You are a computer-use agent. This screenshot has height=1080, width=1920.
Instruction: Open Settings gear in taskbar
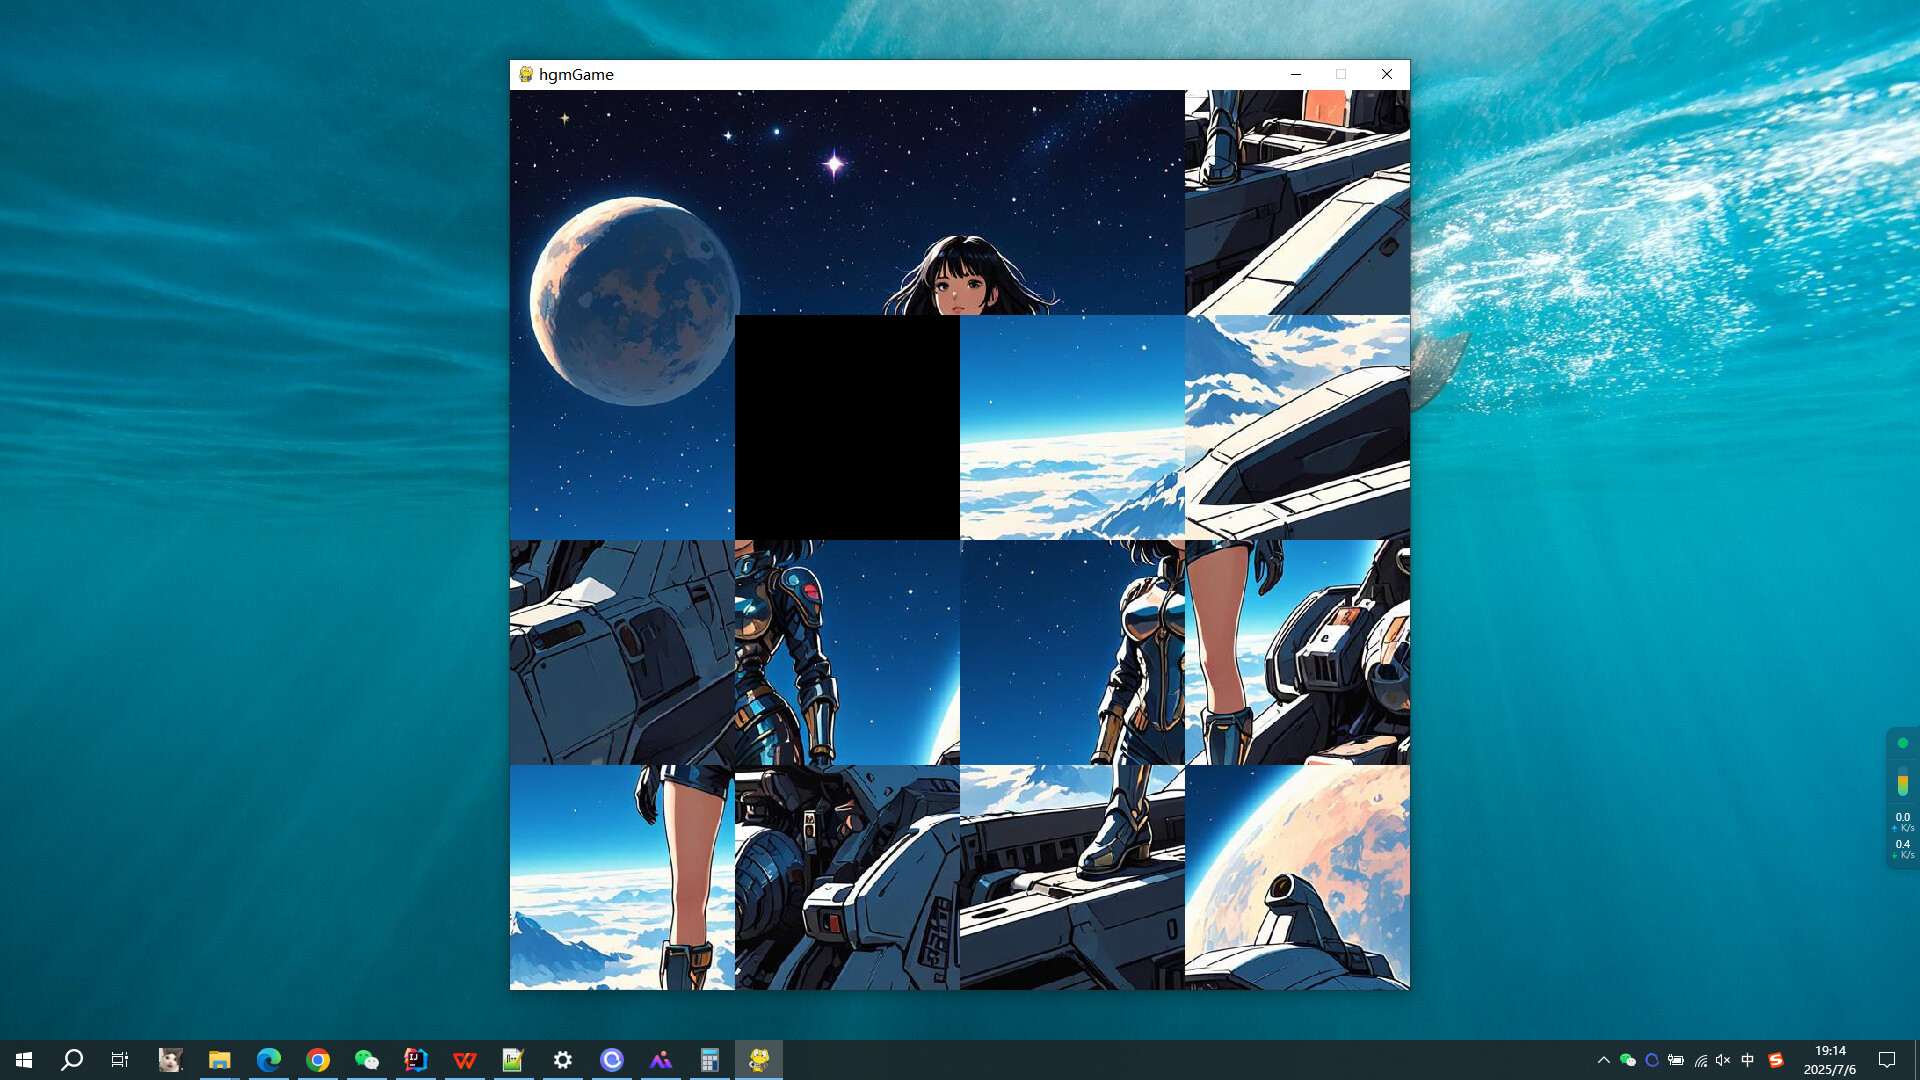(x=563, y=1060)
